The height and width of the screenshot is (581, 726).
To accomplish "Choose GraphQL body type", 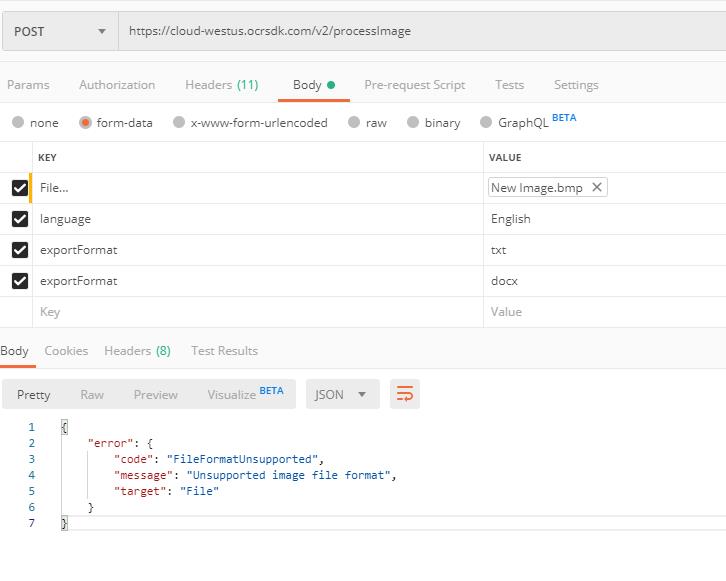I will 486,122.
